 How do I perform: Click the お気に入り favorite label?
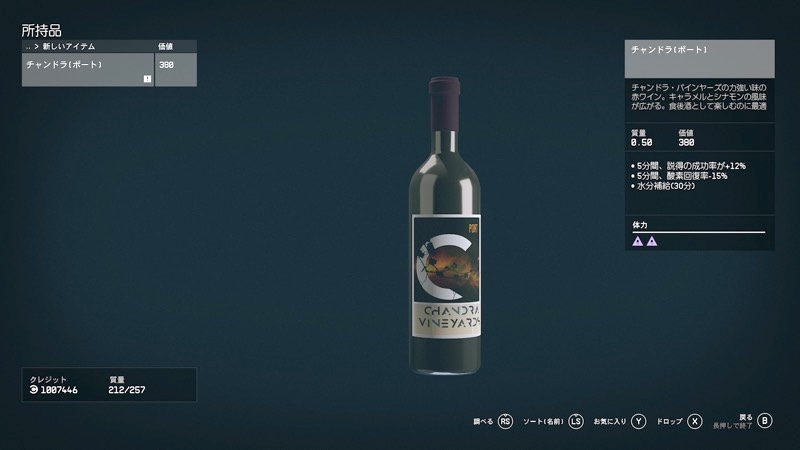[x=610, y=421]
